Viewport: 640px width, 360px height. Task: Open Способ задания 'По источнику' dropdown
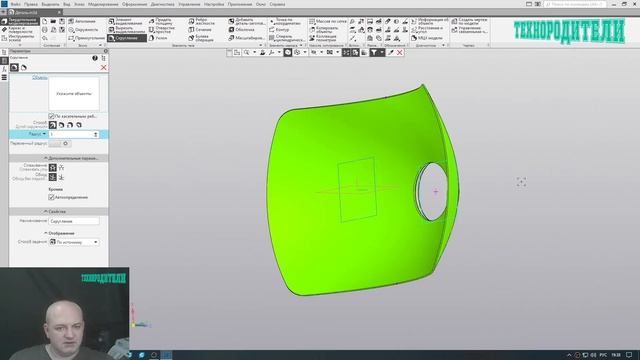74,242
